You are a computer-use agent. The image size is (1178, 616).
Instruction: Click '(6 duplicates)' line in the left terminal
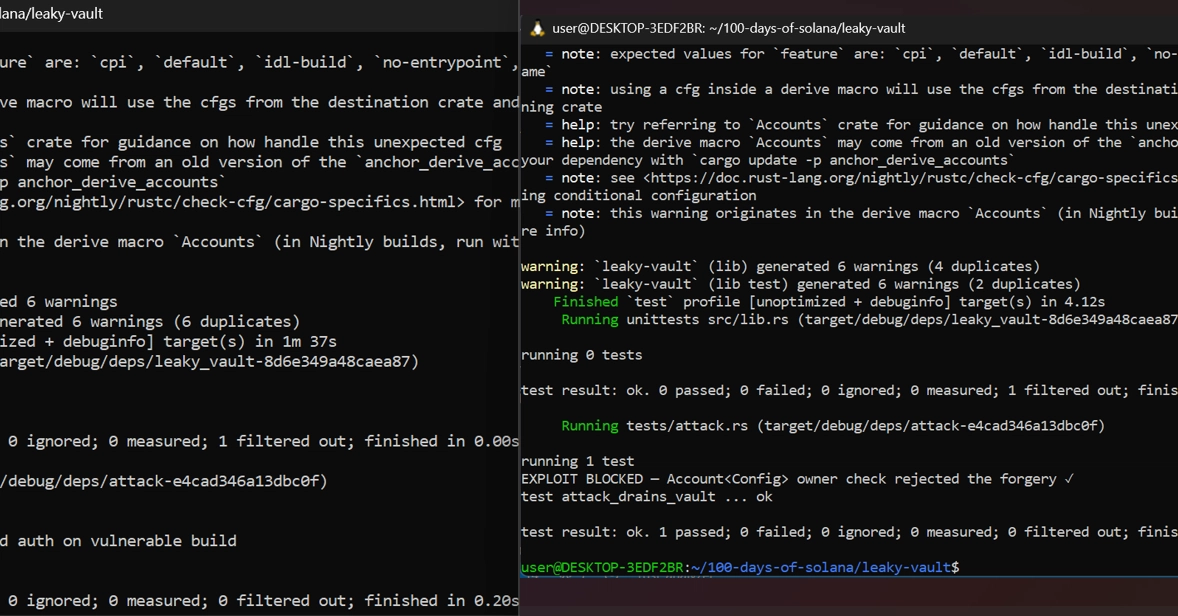click(x=150, y=322)
